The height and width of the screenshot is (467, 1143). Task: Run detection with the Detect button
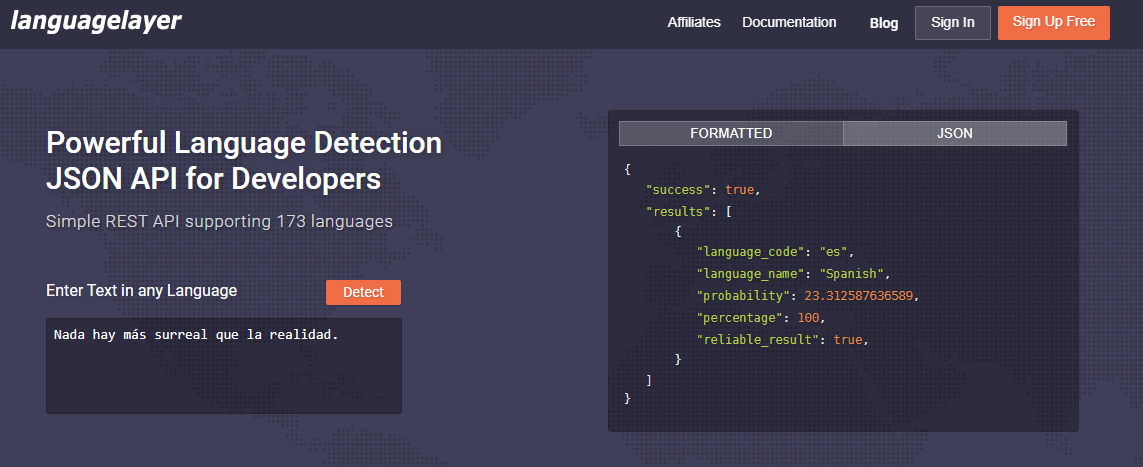(x=363, y=292)
